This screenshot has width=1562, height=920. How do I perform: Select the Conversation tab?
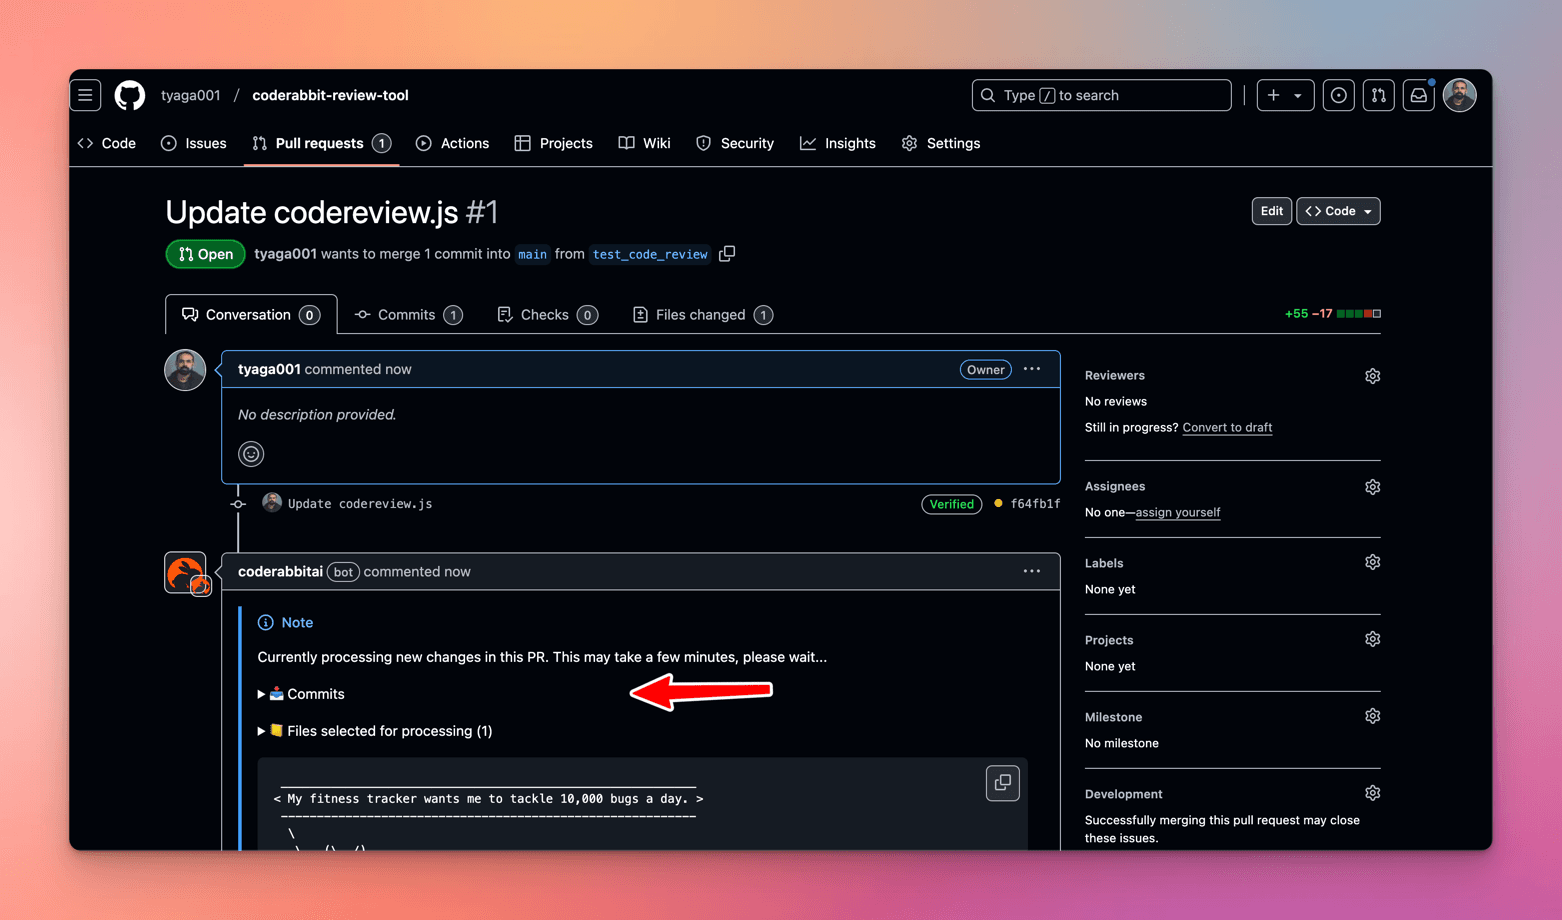251,315
